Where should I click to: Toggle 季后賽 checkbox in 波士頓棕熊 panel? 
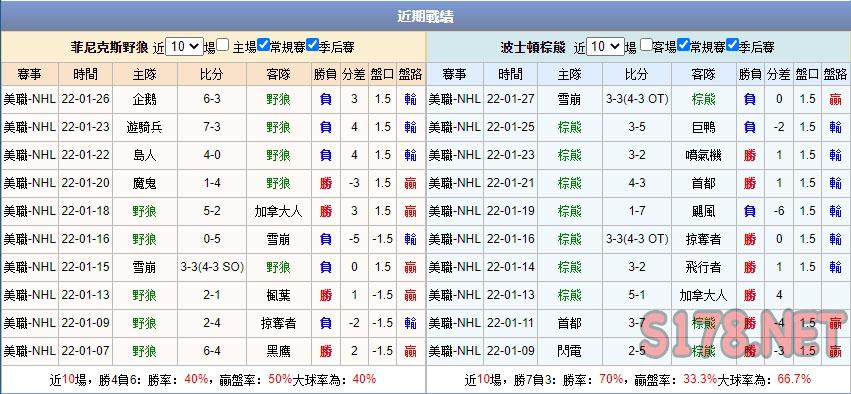(732, 45)
